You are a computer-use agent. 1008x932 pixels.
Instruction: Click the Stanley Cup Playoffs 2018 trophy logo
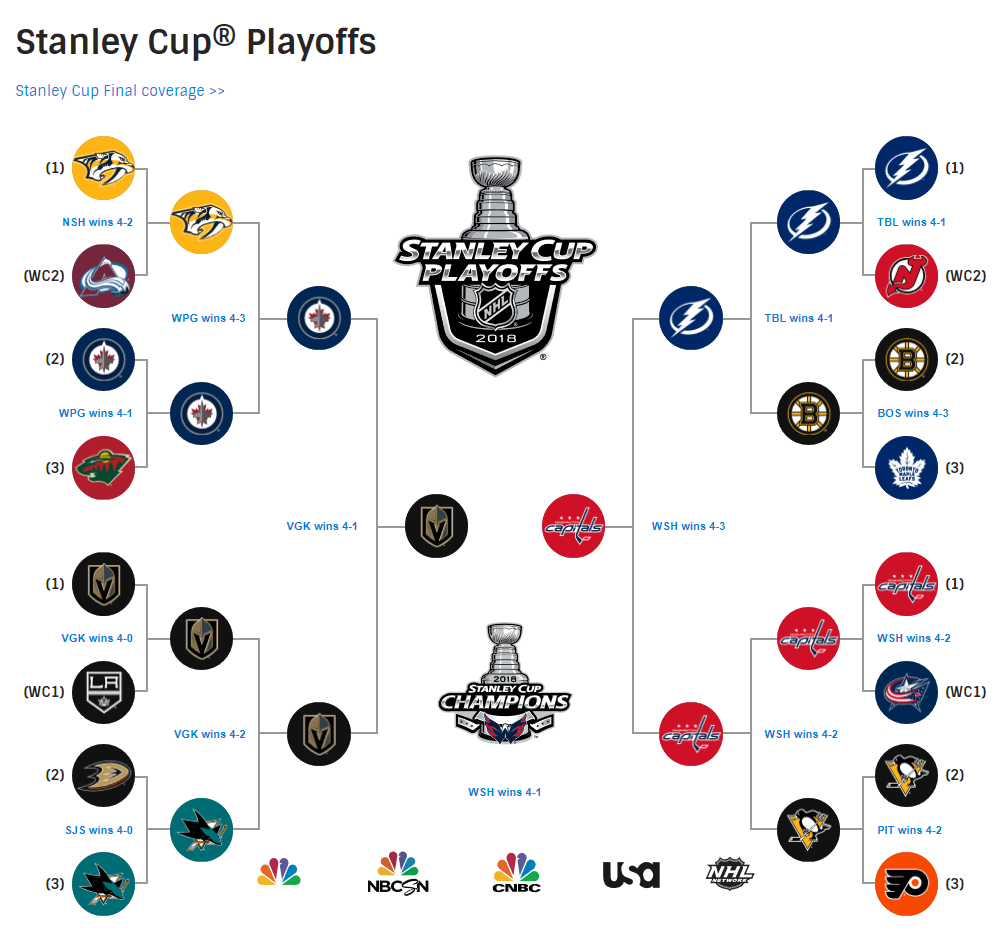point(496,265)
